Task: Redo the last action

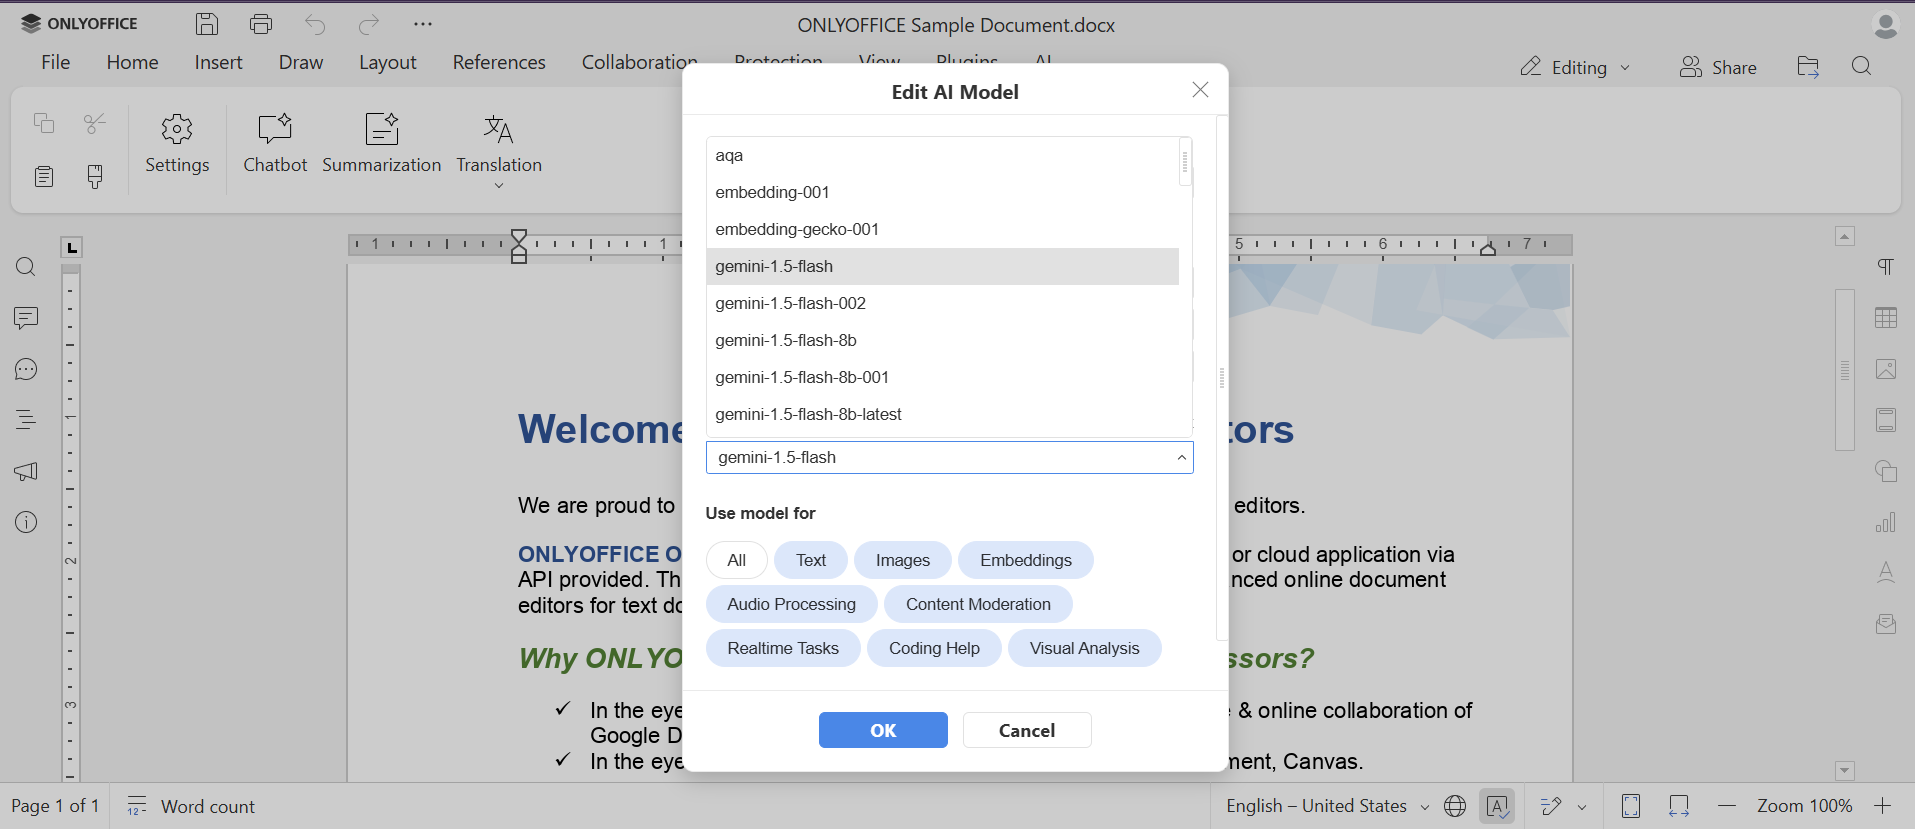Action: 369,24
